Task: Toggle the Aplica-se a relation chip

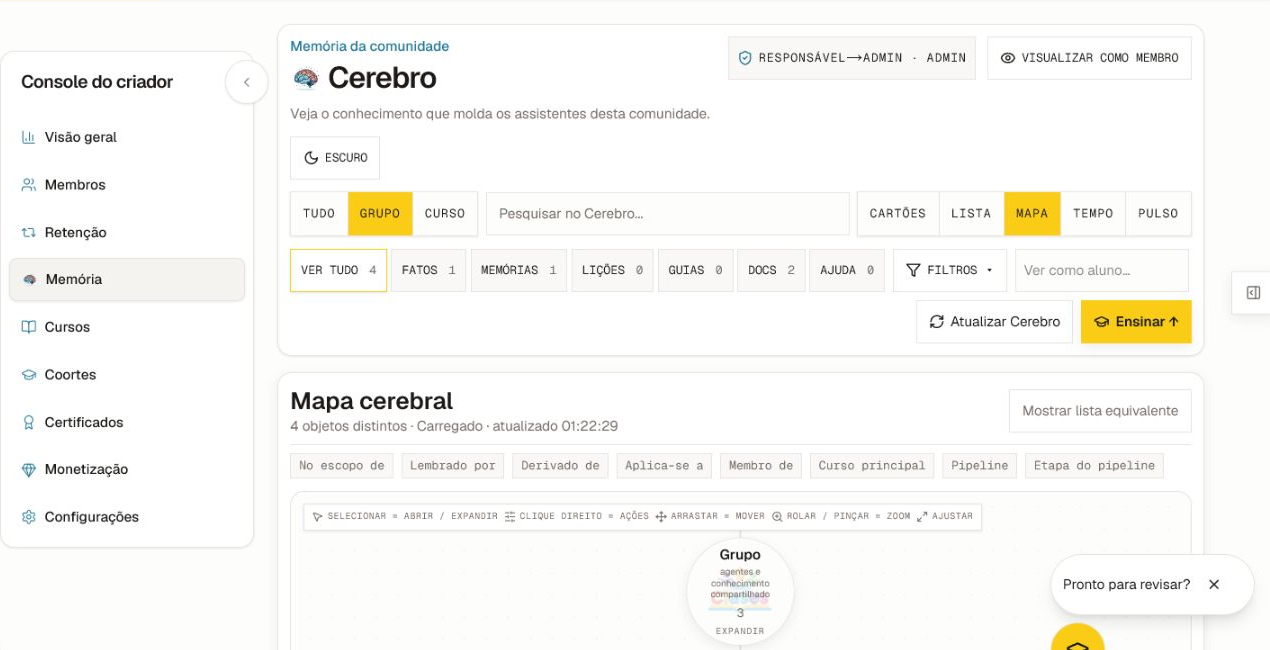Action: (x=664, y=466)
